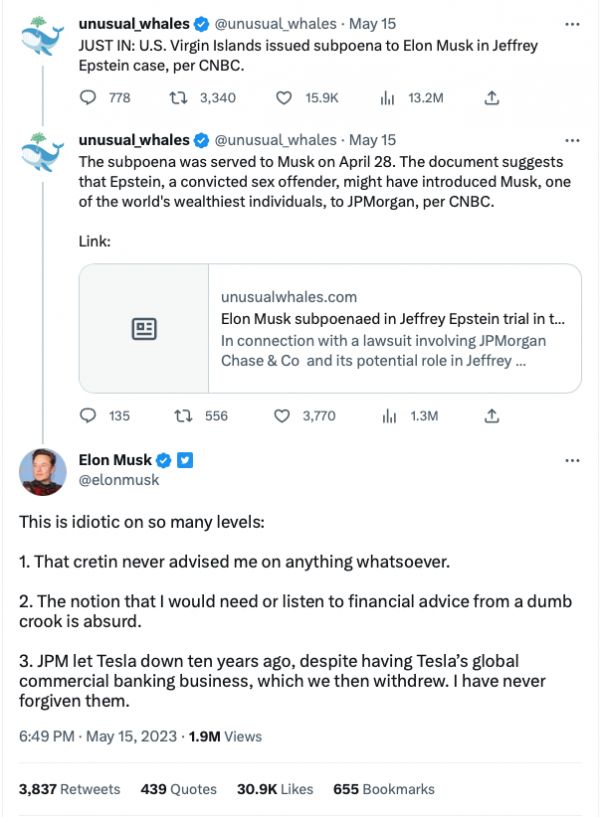Open more options on Elon Musk's tweet

point(572,460)
